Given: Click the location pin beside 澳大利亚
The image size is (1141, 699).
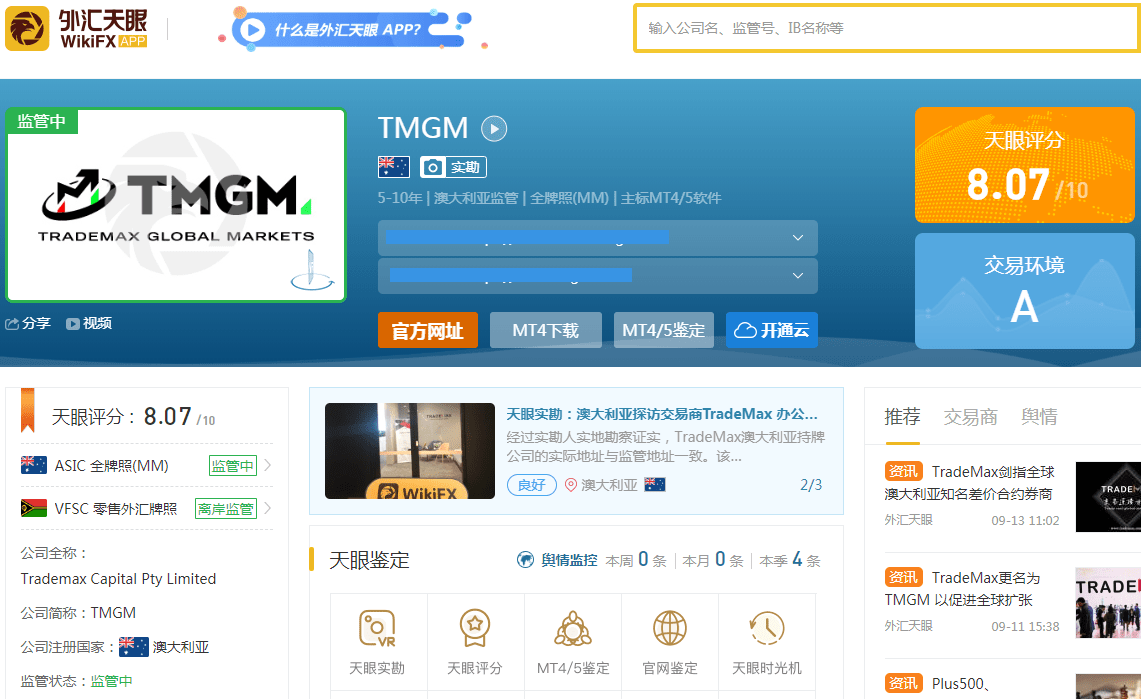Looking at the screenshot, I should coord(571,485).
